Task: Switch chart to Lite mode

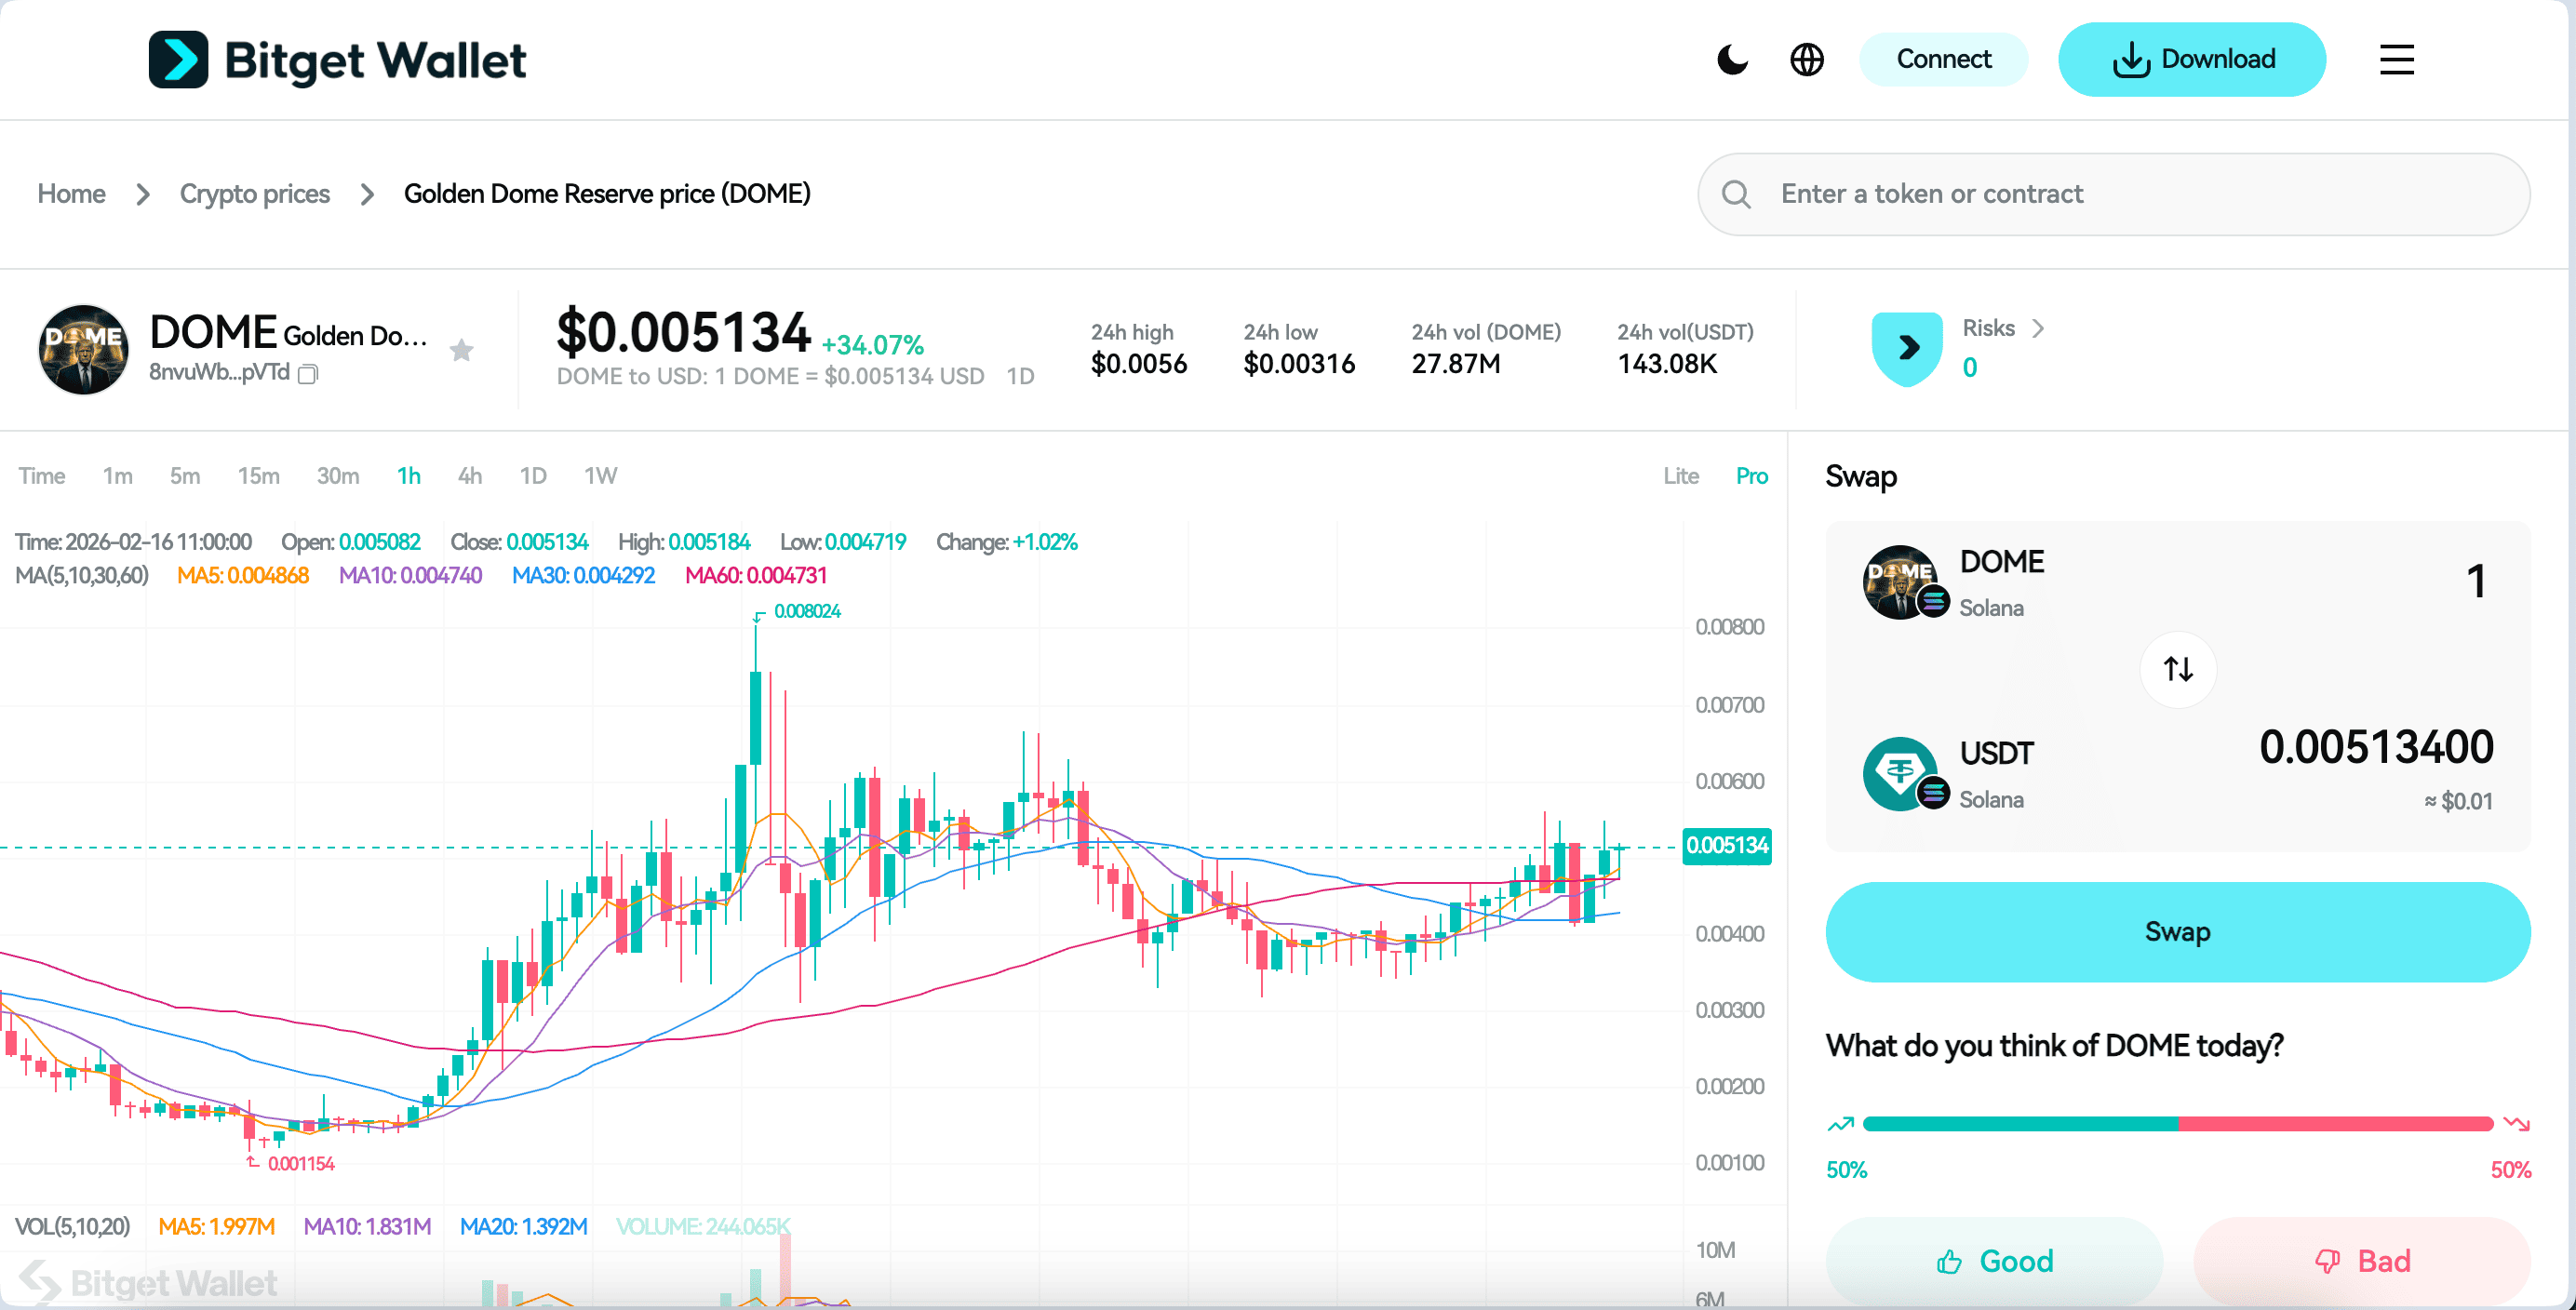Action: 1680,476
